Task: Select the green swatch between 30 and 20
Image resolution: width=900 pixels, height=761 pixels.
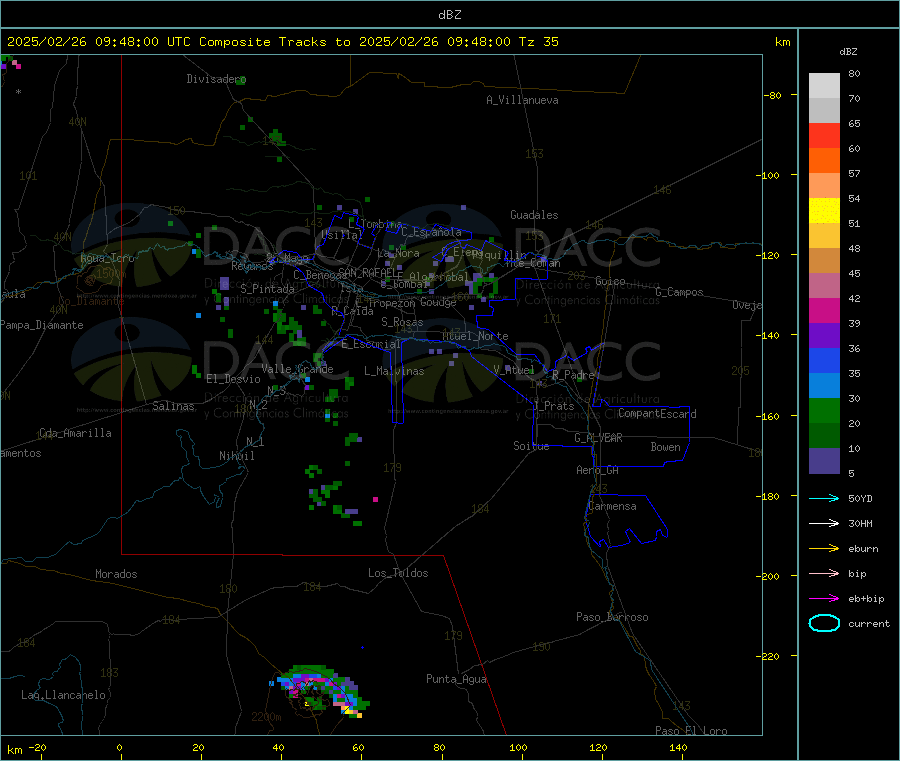Action: (x=824, y=410)
